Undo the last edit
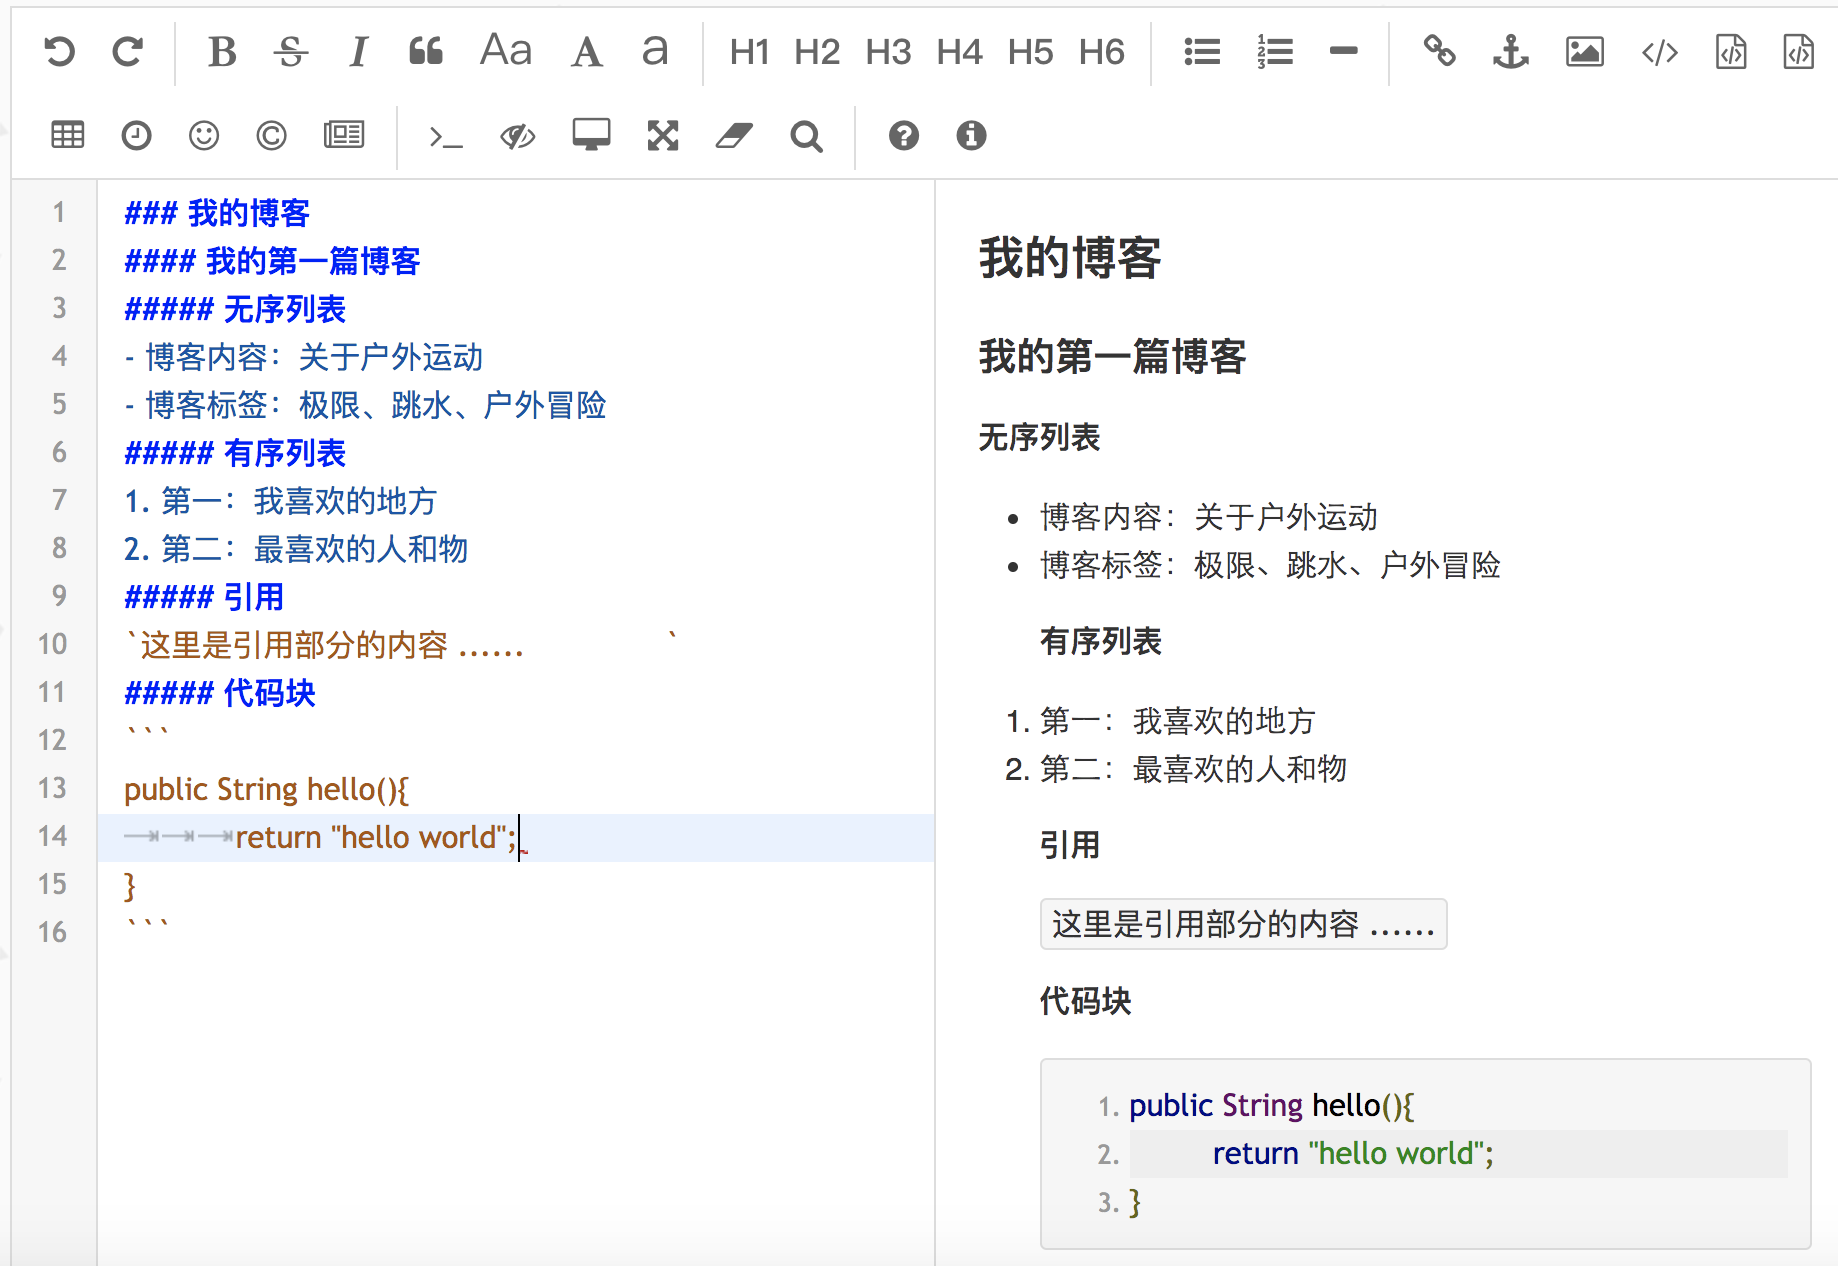The image size is (1838, 1266). click(x=57, y=51)
